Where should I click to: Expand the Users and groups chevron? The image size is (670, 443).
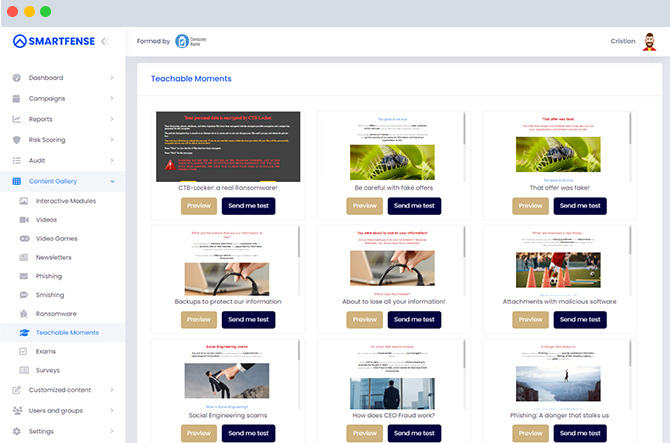(x=112, y=411)
